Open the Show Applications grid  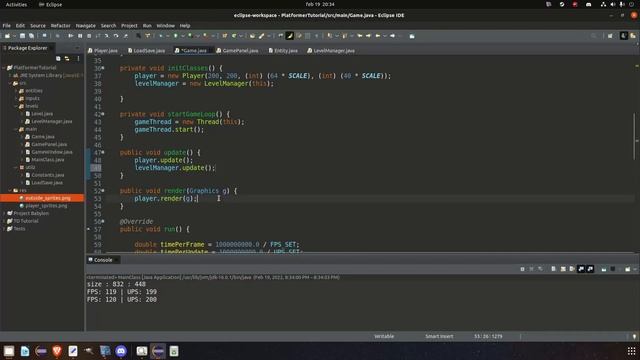pos(631,351)
